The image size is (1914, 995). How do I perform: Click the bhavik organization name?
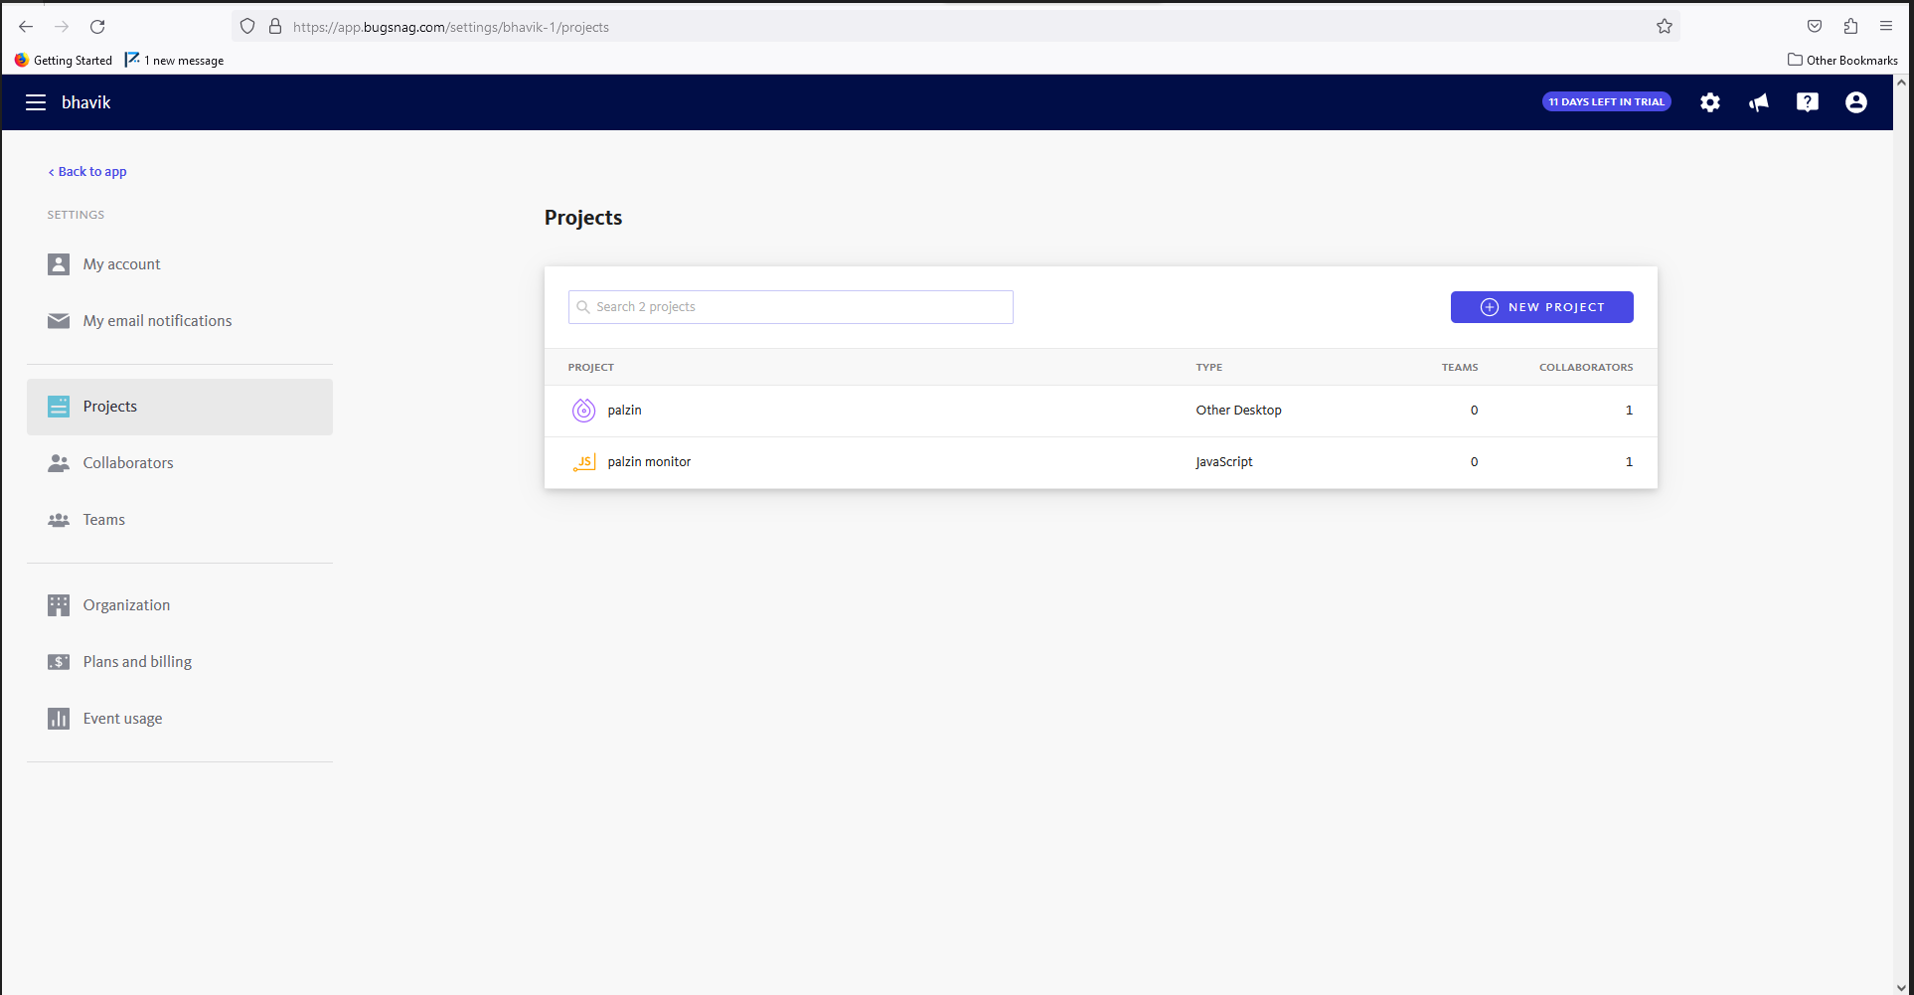86,102
